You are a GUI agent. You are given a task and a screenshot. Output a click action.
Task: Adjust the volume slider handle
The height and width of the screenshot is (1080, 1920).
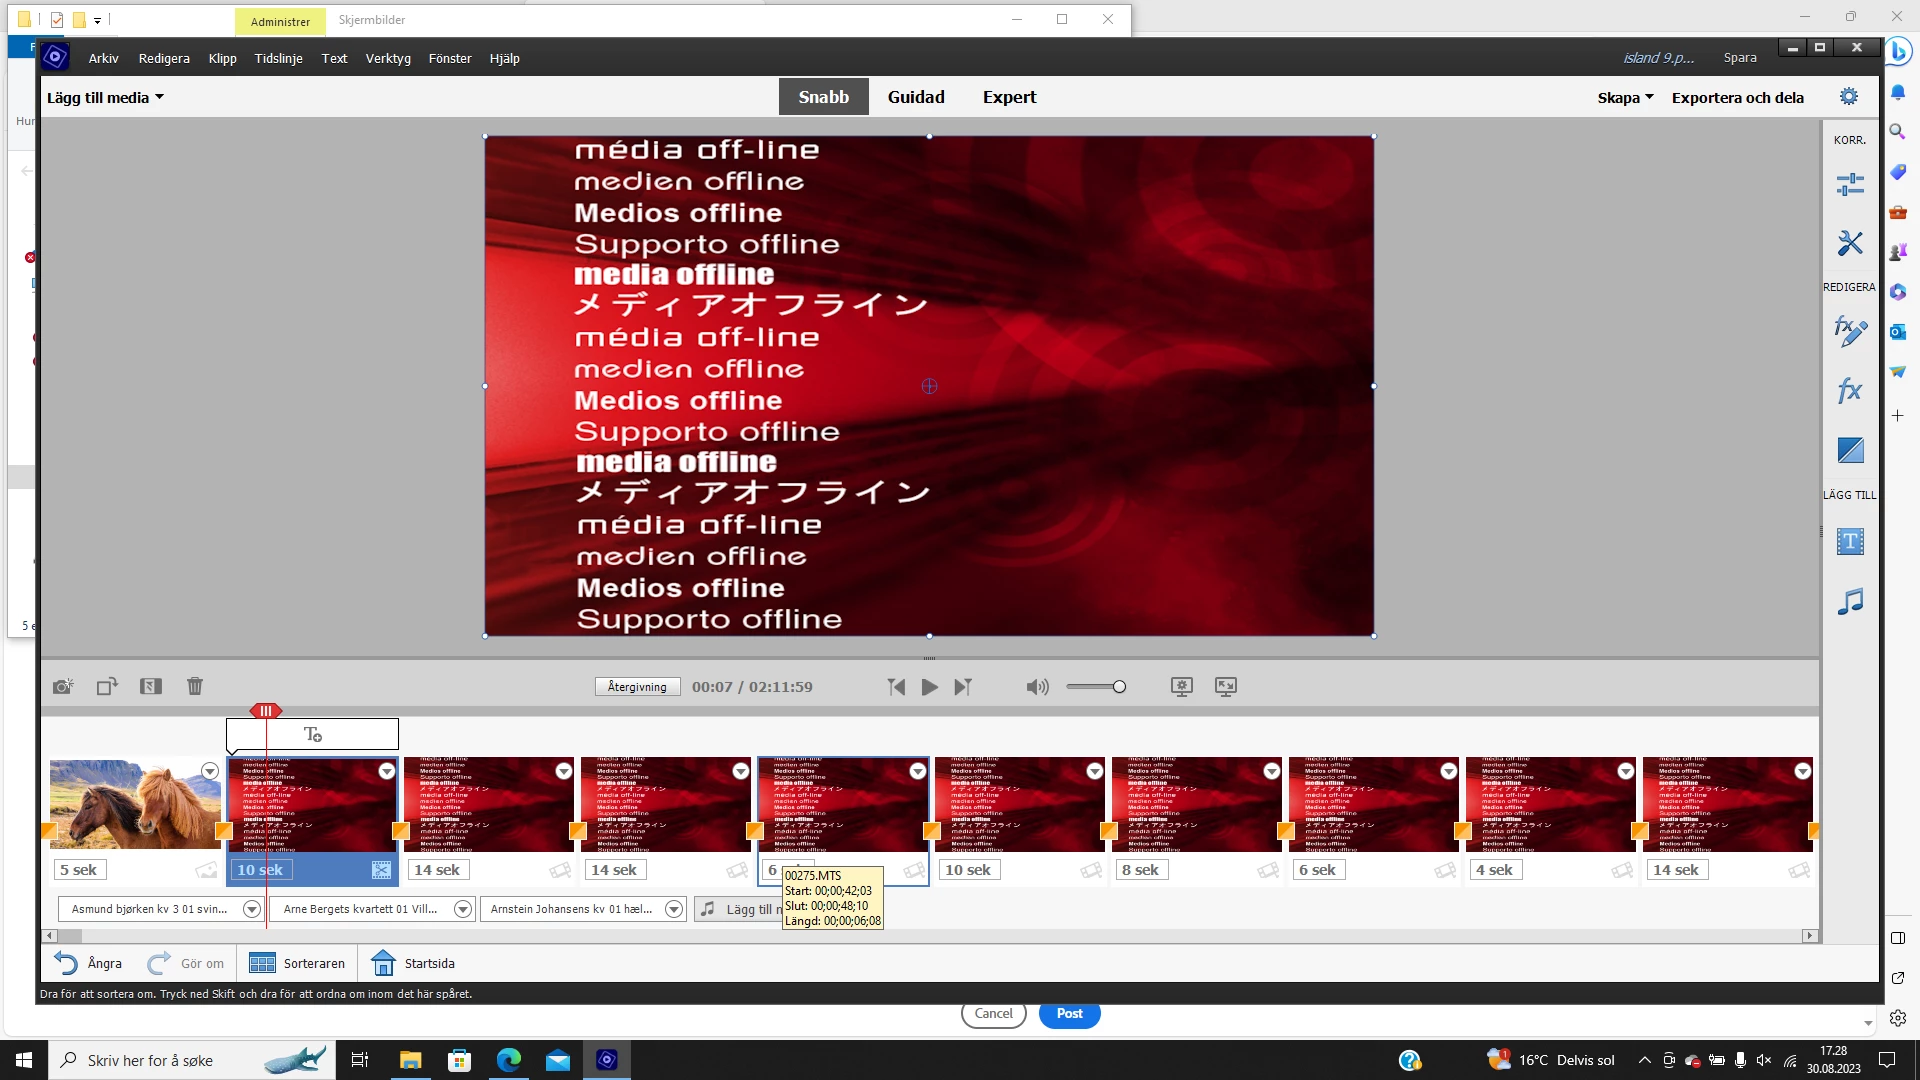[x=1119, y=686]
